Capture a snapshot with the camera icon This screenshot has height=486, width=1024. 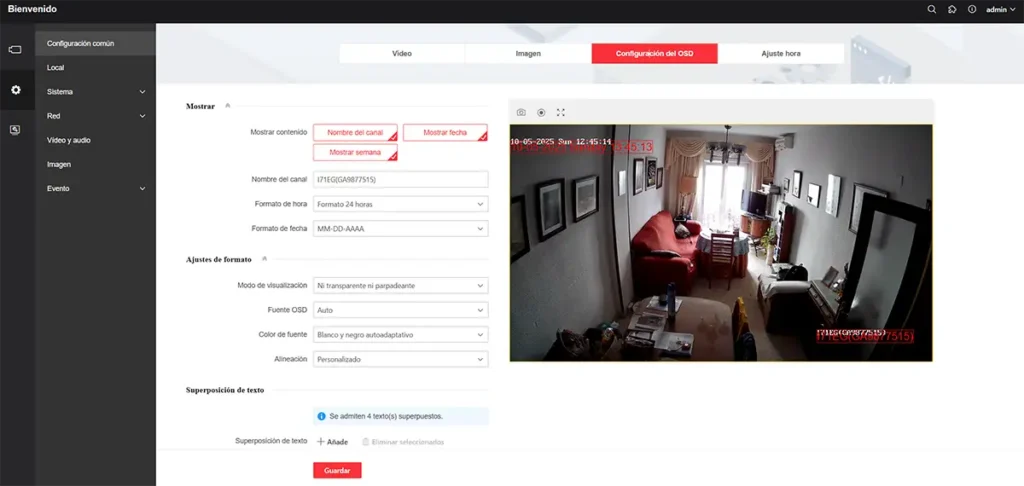click(x=521, y=112)
